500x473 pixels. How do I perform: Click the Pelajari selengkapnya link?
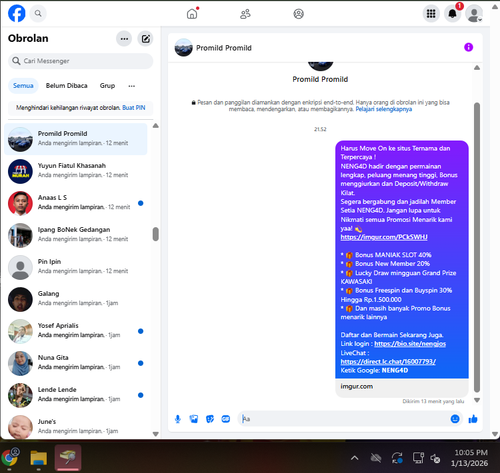(x=384, y=109)
